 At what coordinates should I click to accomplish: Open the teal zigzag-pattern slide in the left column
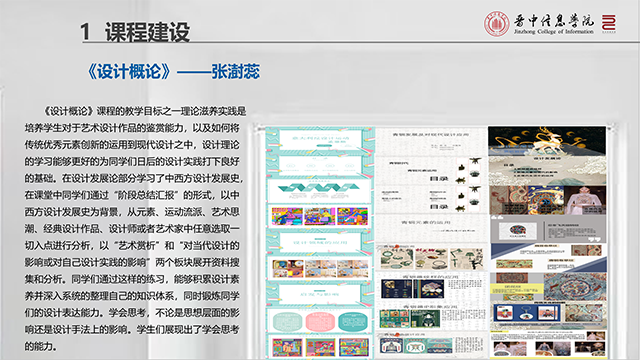pyautogui.click(x=320, y=191)
